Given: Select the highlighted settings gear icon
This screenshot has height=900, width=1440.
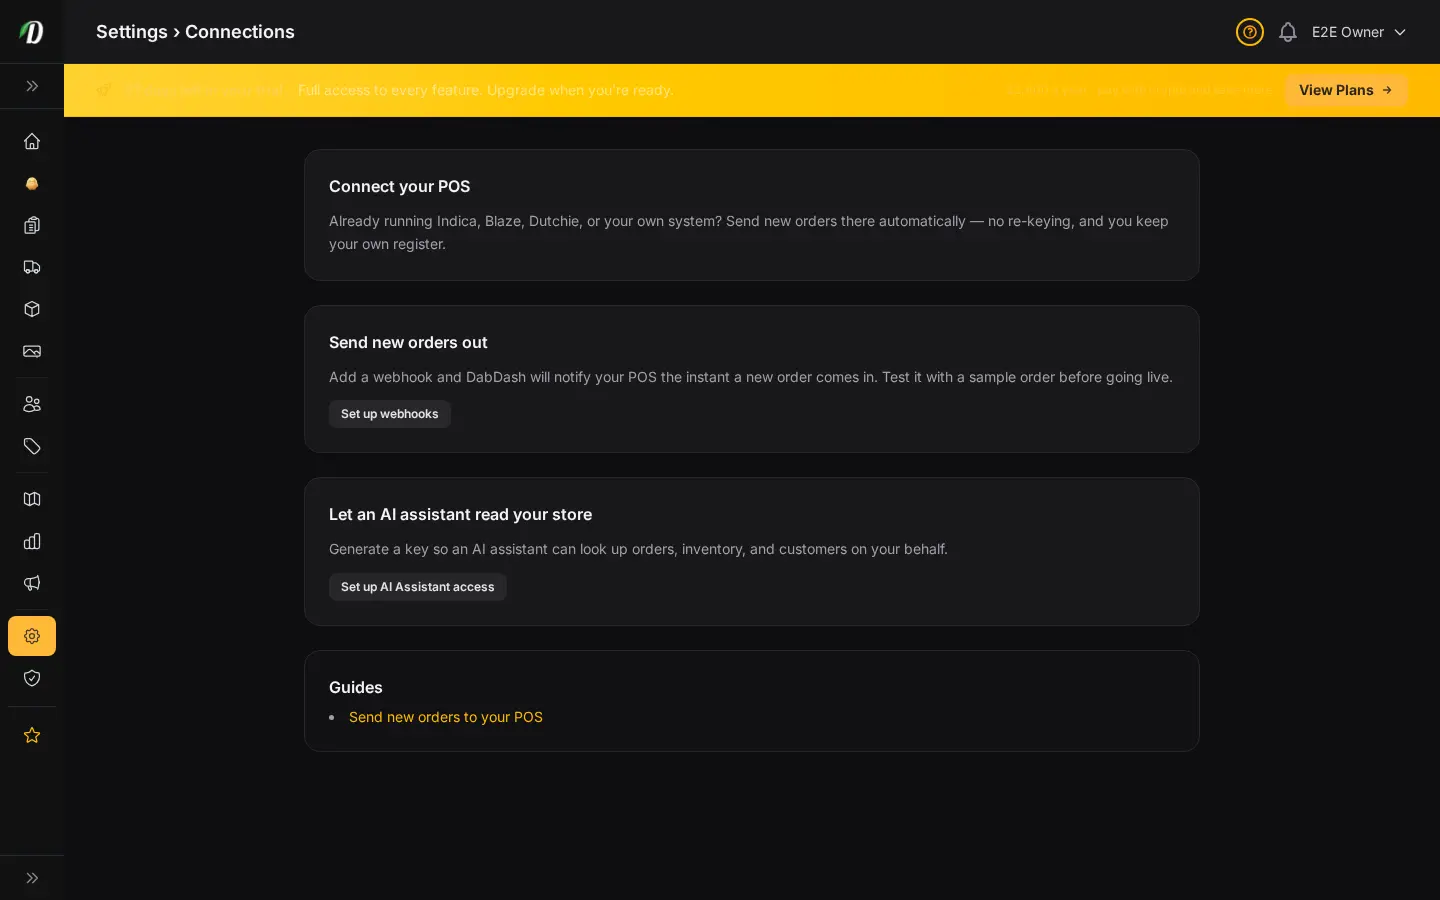Looking at the screenshot, I should (32, 636).
